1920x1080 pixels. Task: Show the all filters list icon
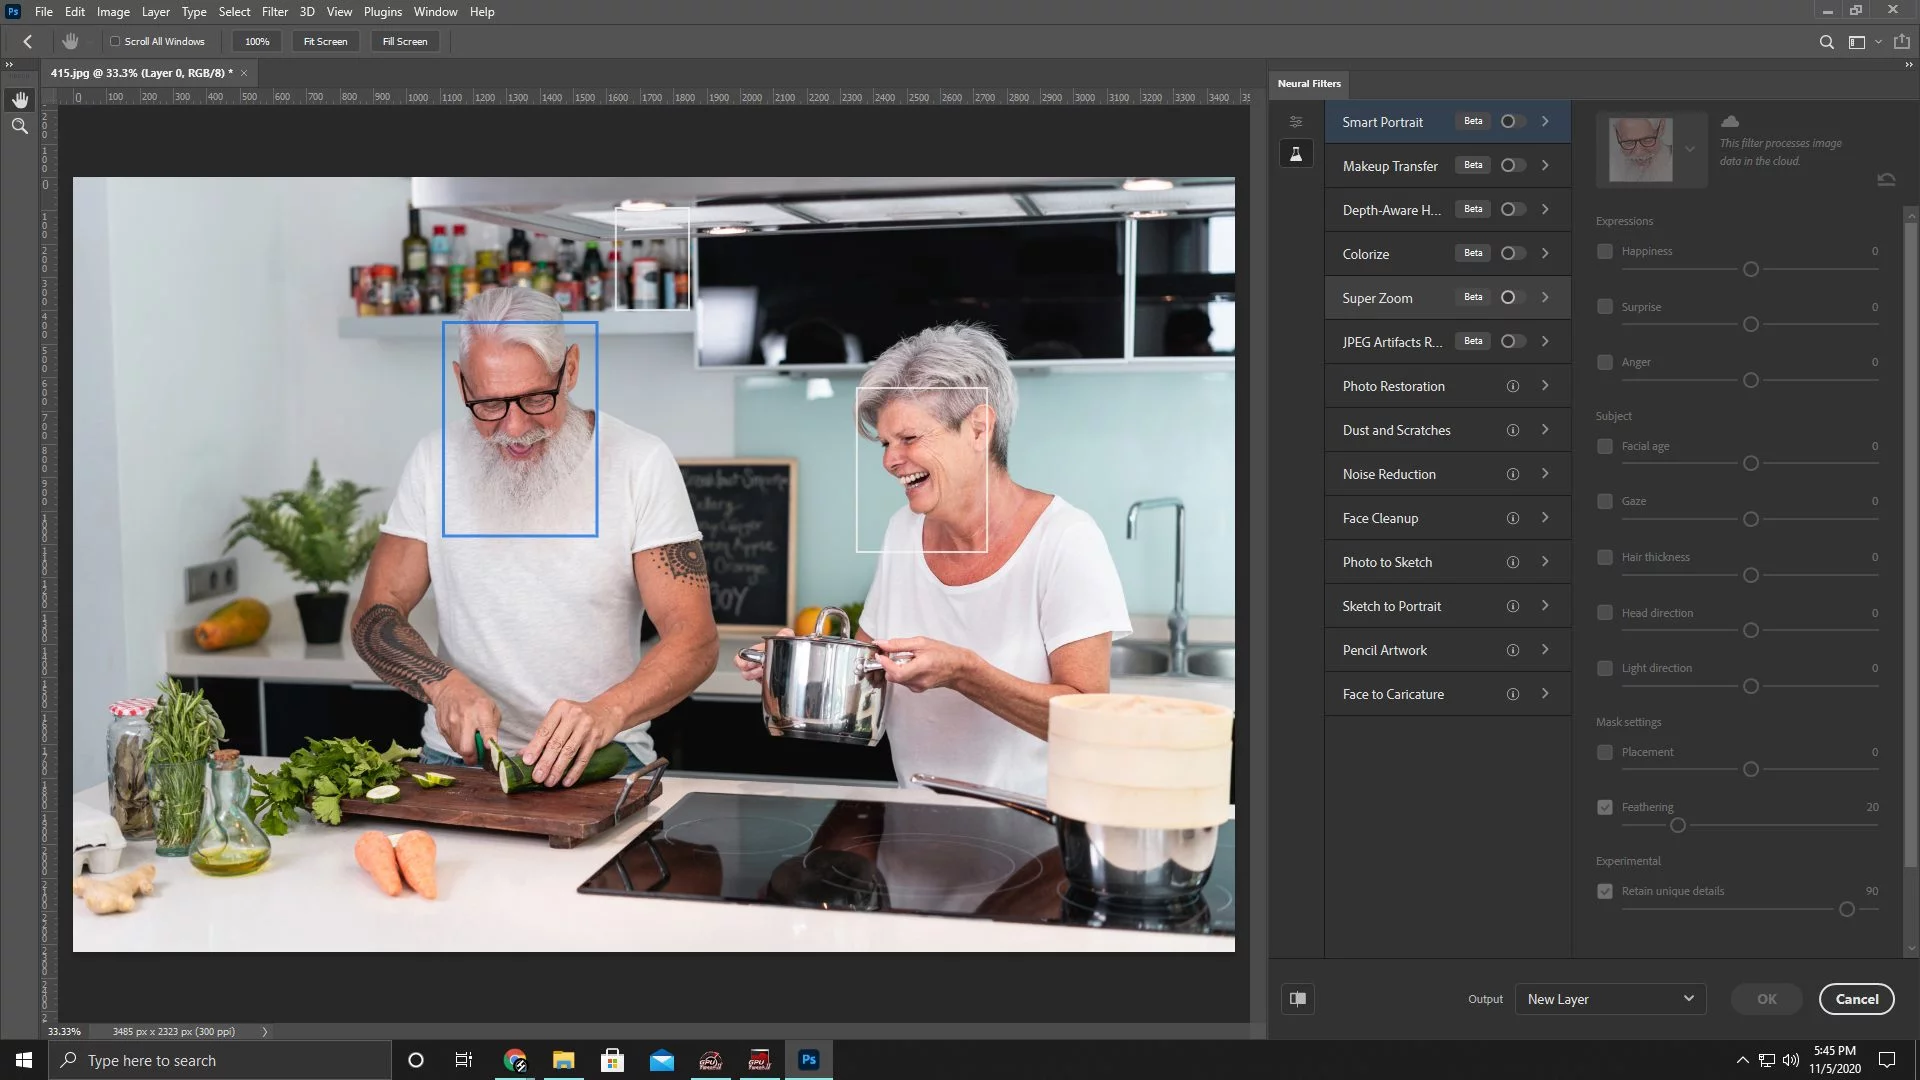click(x=1296, y=122)
